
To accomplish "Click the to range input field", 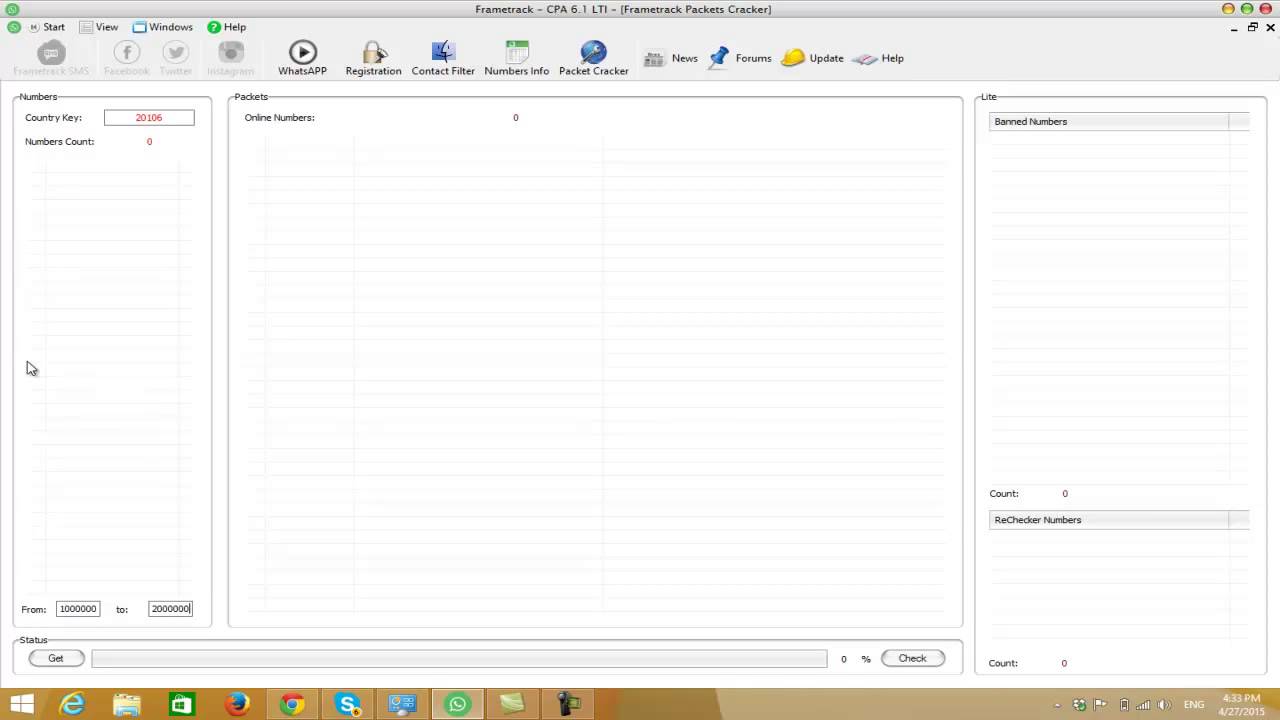I will pyautogui.click(x=170, y=608).
